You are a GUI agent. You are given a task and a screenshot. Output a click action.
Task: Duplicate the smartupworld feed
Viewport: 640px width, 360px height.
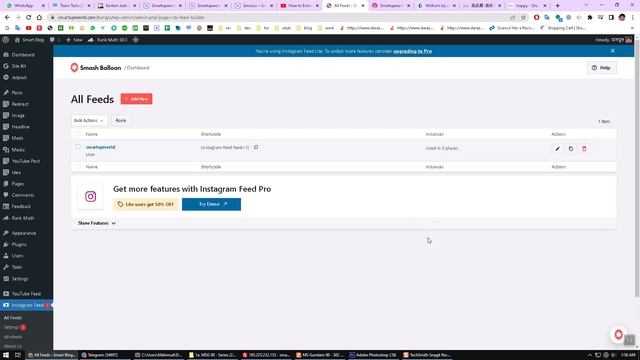point(571,149)
